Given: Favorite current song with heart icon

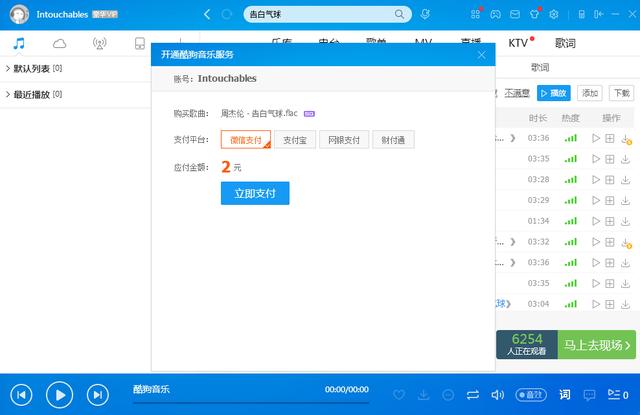Looking at the screenshot, I should [x=399, y=395].
